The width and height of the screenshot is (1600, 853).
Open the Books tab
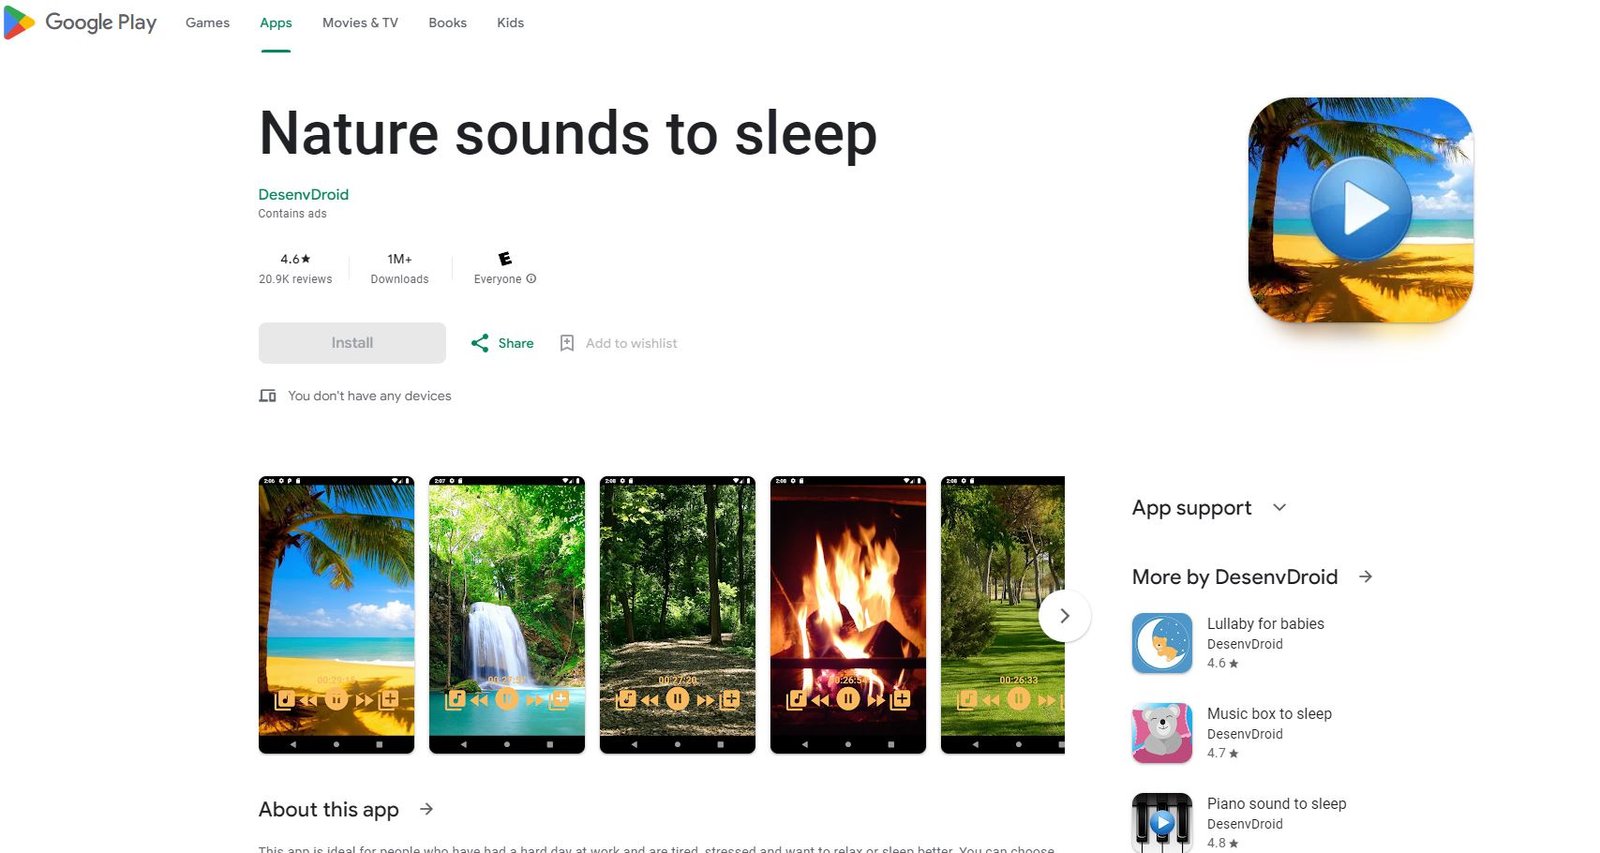pyautogui.click(x=447, y=23)
